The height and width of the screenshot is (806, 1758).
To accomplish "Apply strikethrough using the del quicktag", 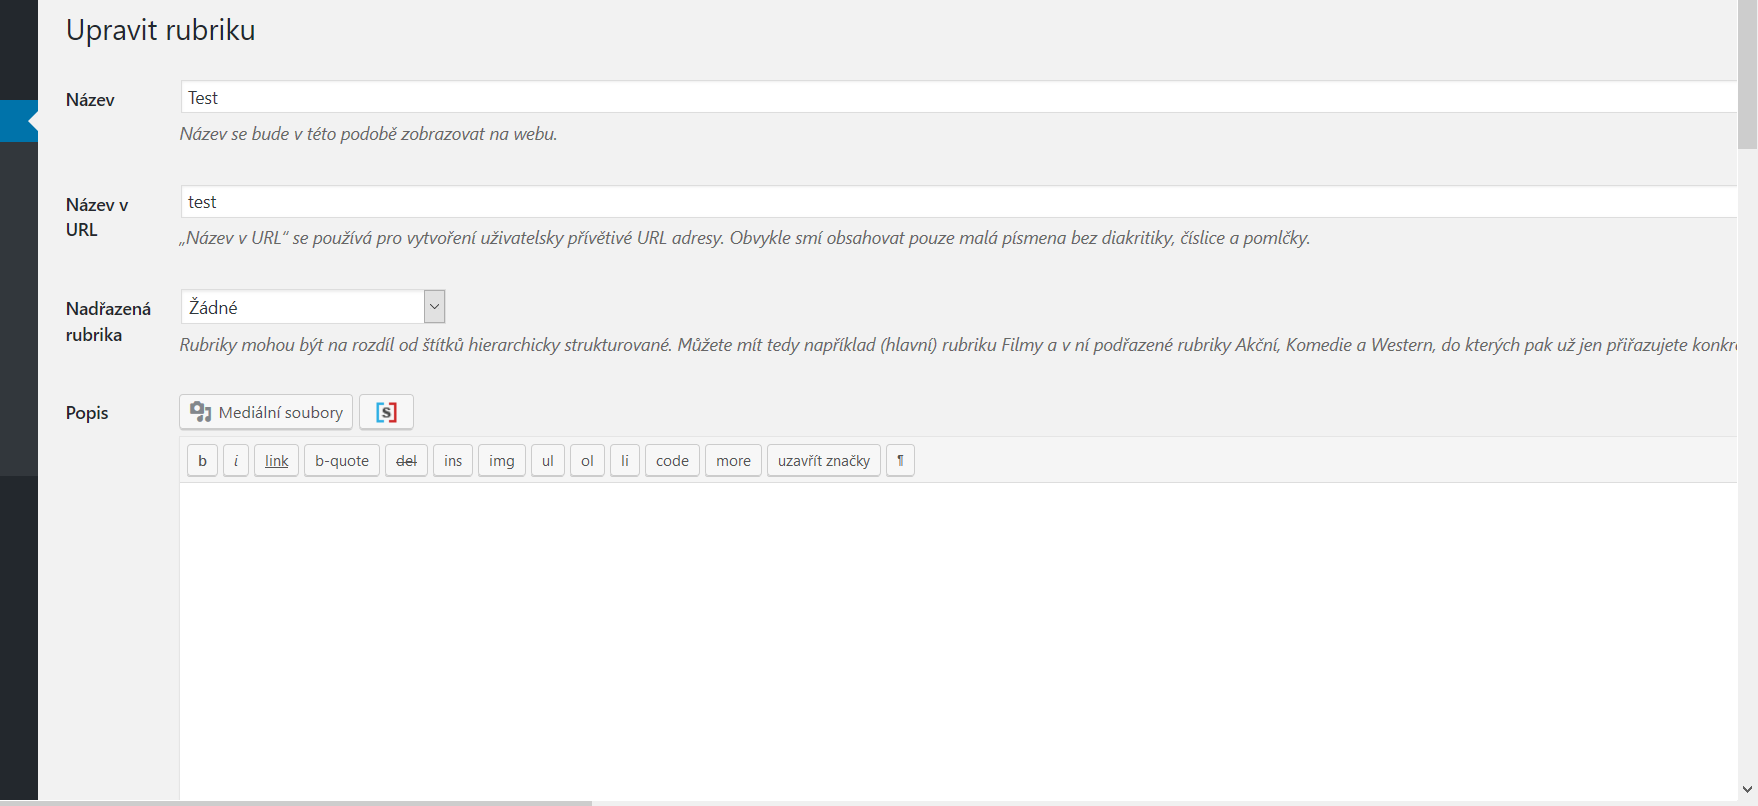I will tap(406, 460).
